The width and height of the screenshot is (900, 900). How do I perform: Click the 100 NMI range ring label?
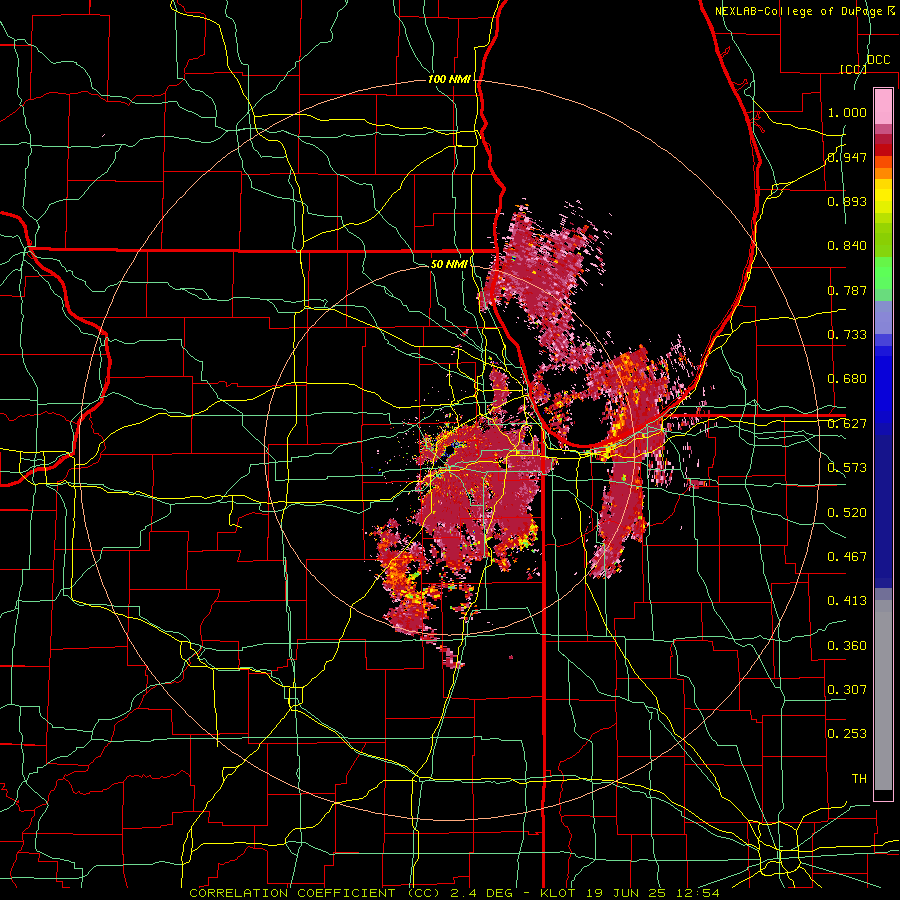[449, 79]
